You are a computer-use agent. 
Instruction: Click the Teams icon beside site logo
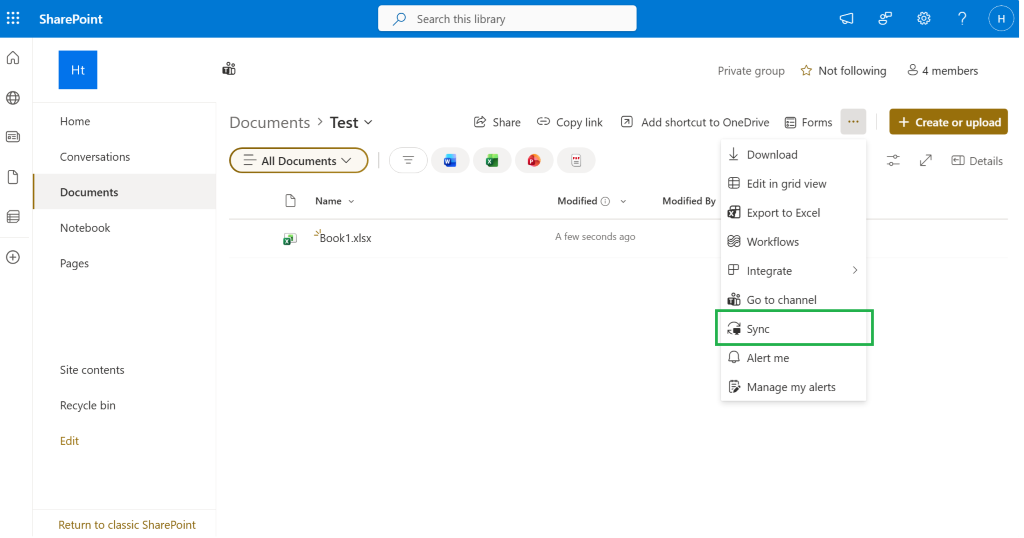coord(229,69)
